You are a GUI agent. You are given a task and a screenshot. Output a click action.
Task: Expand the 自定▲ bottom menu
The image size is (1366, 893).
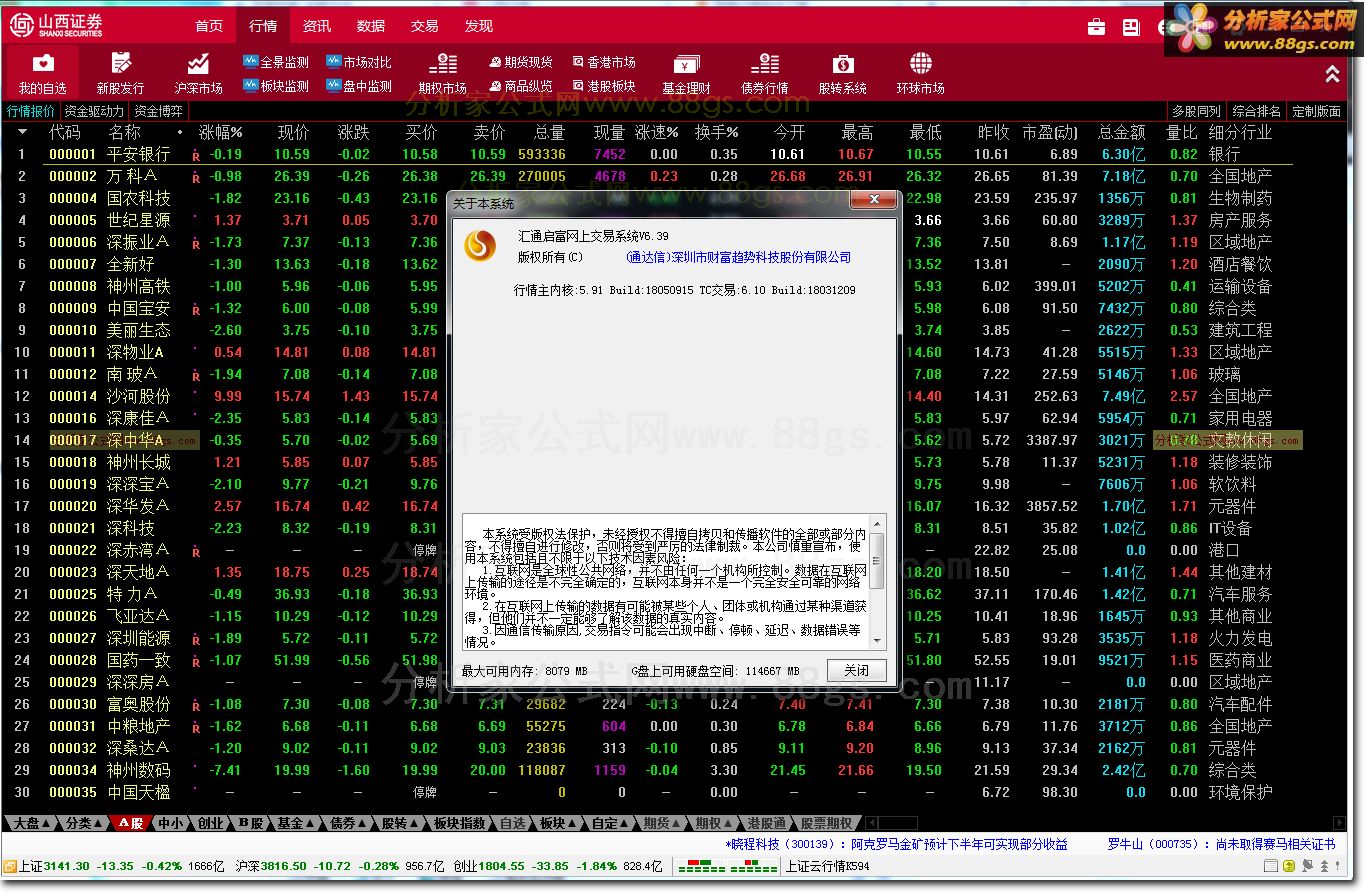click(611, 823)
